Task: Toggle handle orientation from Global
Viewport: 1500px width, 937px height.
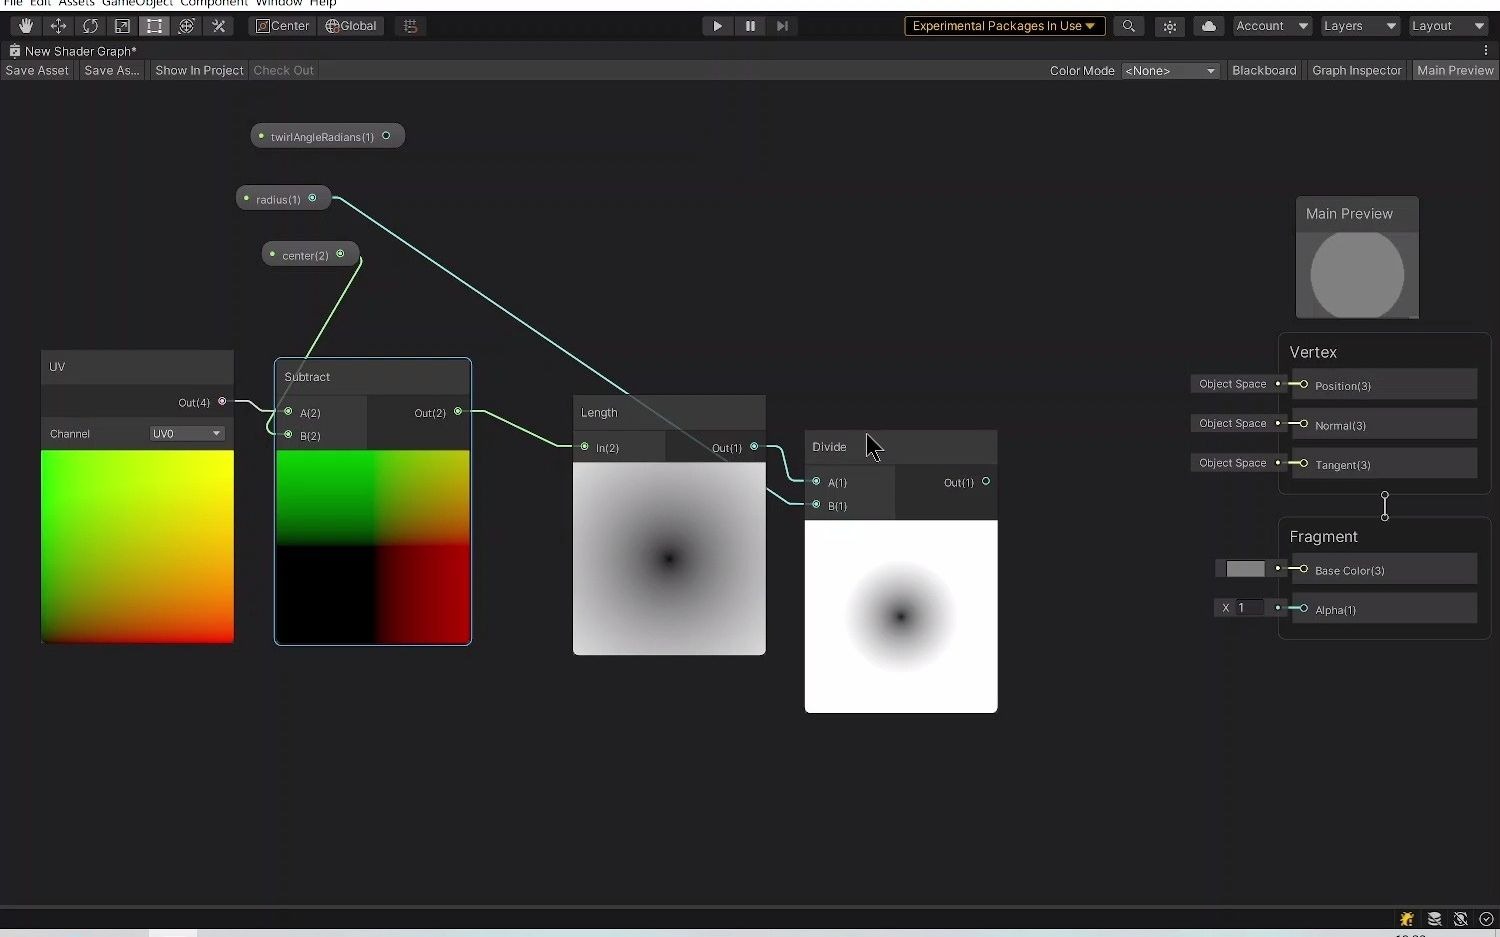Action: pyautogui.click(x=350, y=26)
